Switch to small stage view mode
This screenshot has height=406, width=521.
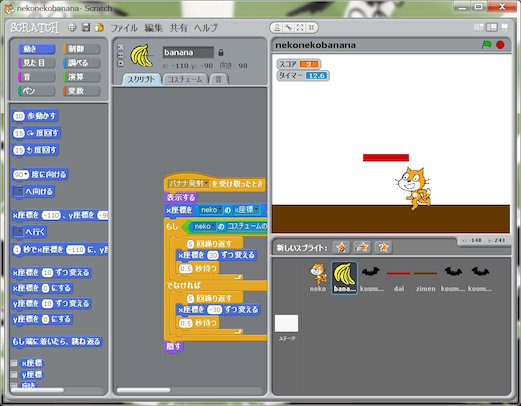click(x=479, y=27)
